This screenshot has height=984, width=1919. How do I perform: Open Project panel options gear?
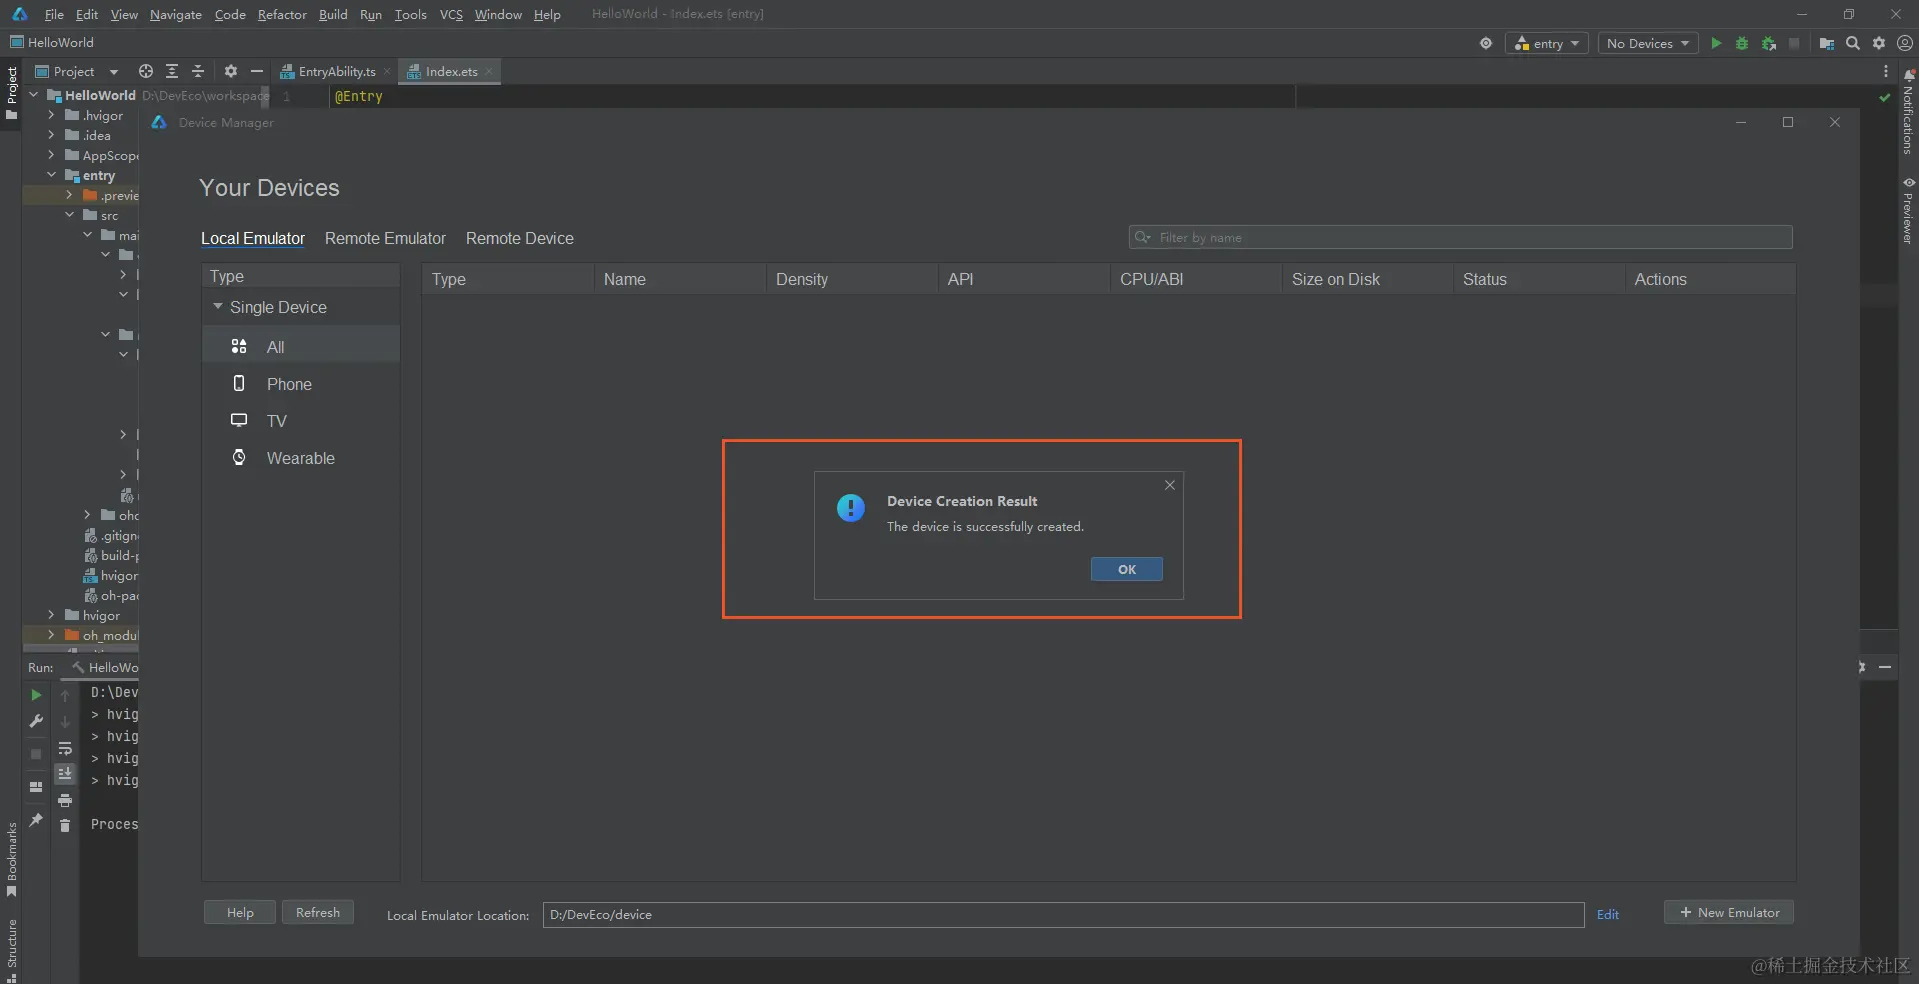231,71
